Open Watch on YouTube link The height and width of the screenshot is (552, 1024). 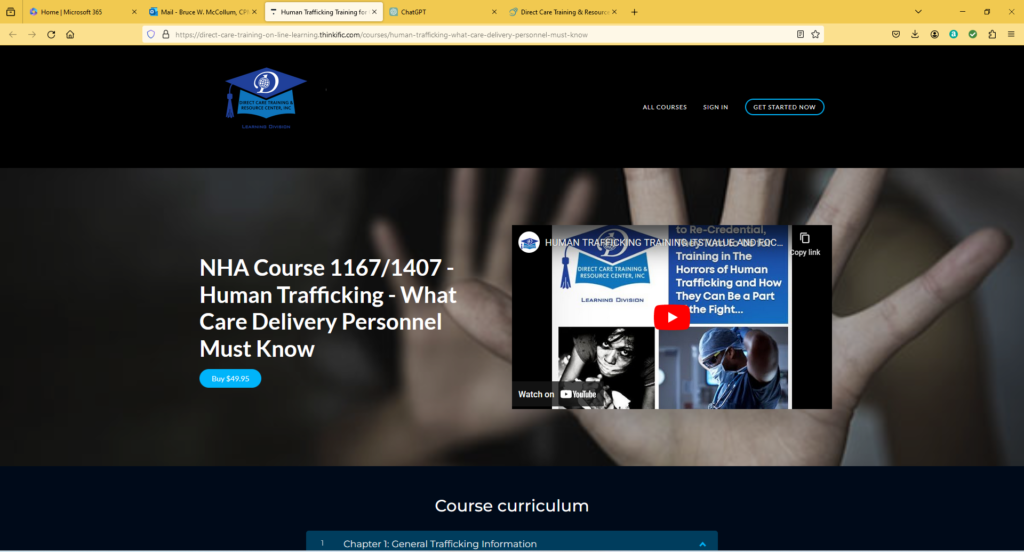tap(557, 394)
